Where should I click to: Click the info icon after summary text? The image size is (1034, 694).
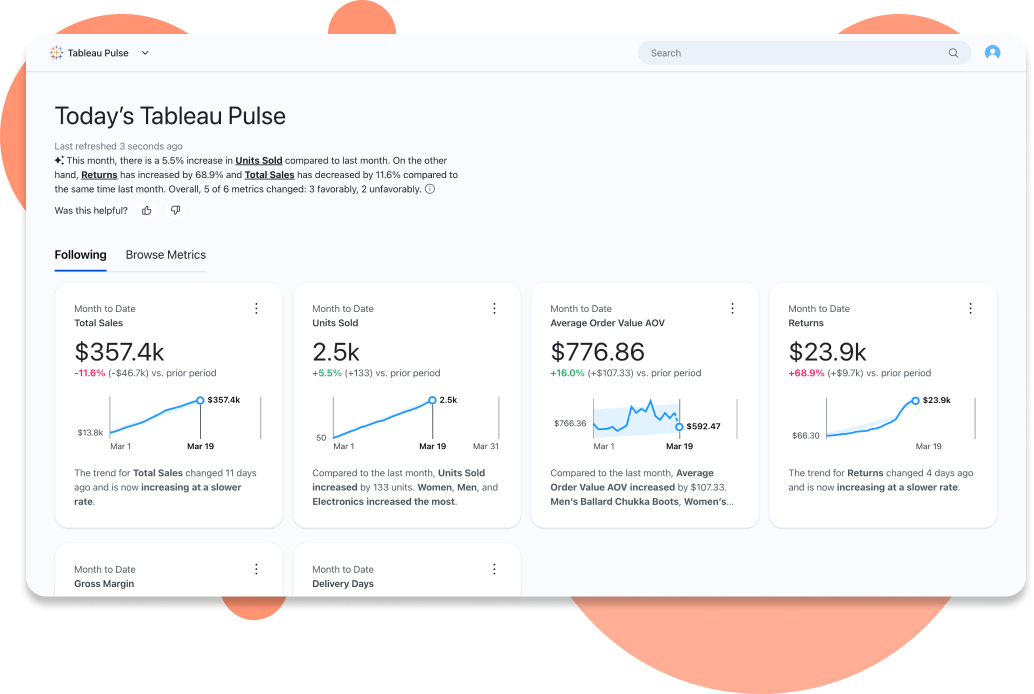(x=430, y=189)
